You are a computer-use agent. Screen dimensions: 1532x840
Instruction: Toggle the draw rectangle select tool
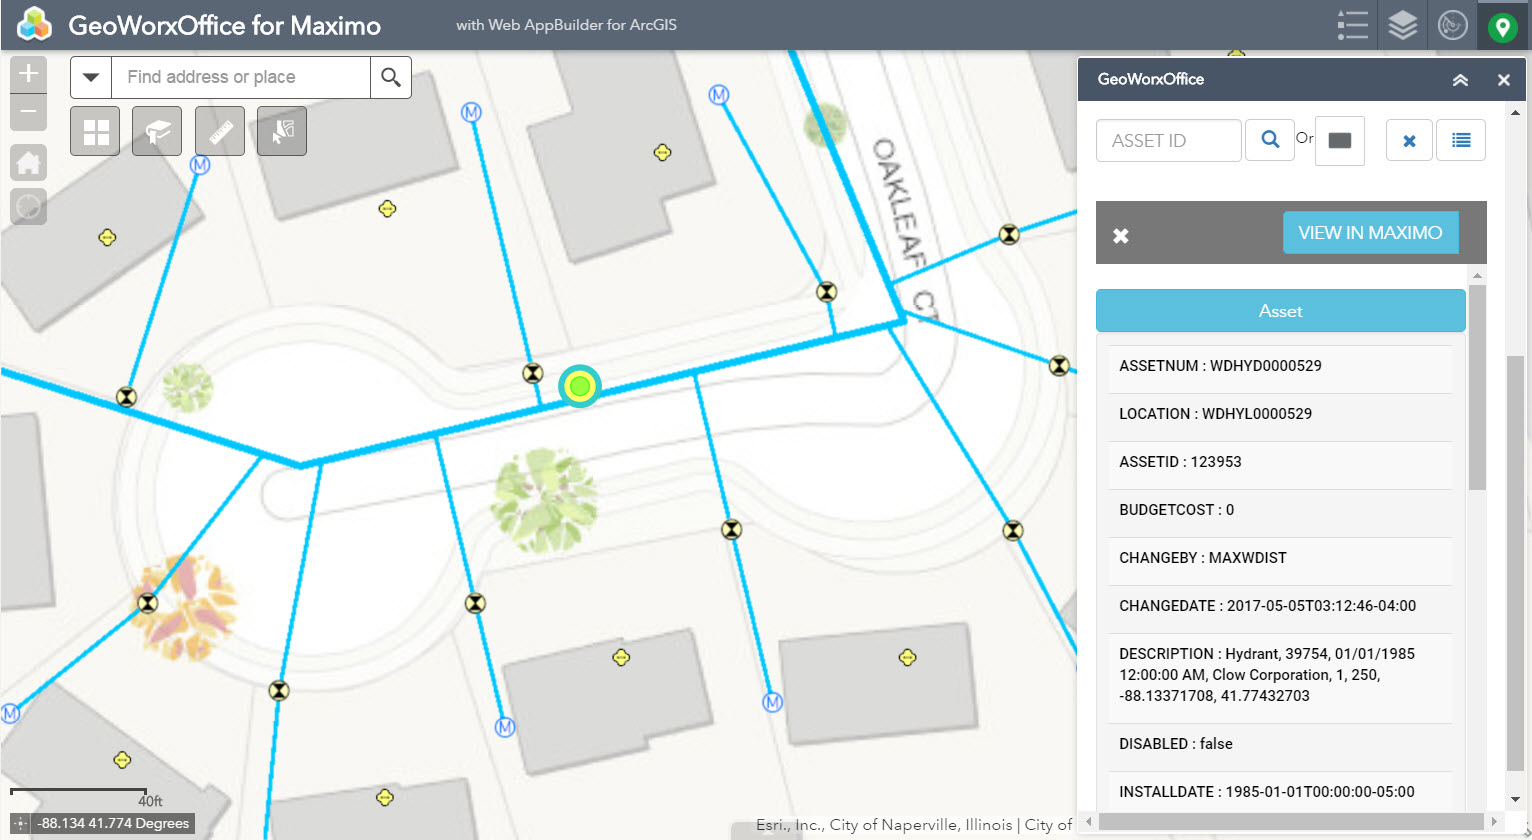click(1340, 141)
